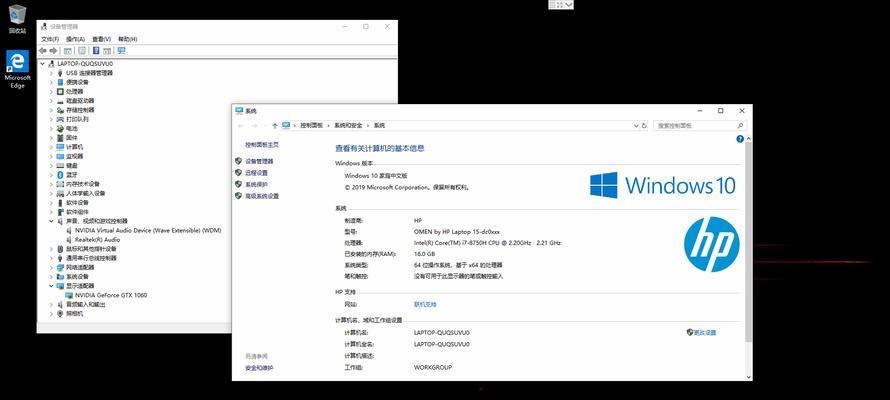Click the forward arrow in Device Manager toolbar

[53, 50]
